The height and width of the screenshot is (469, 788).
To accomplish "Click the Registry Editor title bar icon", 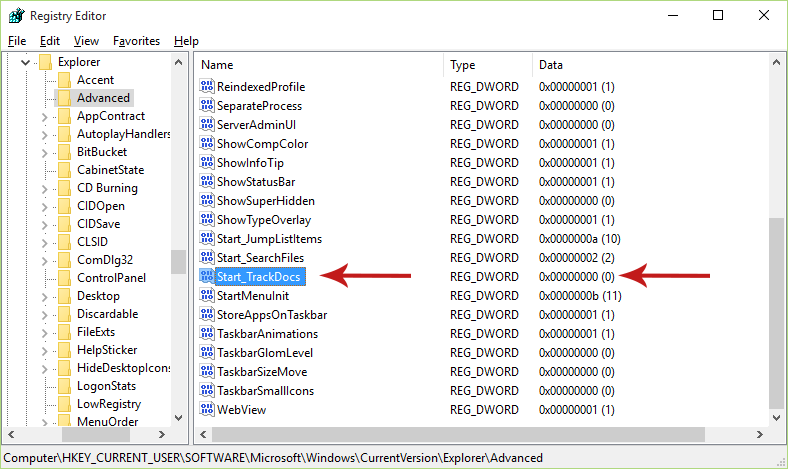I will coord(17,16).
